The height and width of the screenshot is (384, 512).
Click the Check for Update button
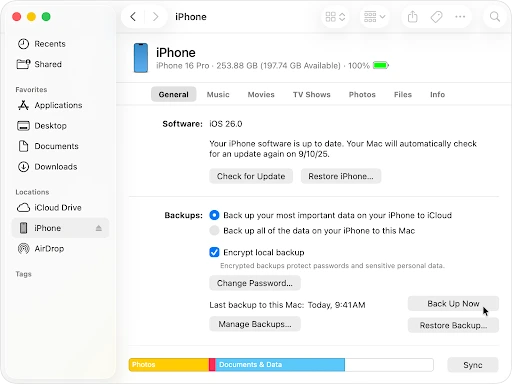(x=251, y=176)
